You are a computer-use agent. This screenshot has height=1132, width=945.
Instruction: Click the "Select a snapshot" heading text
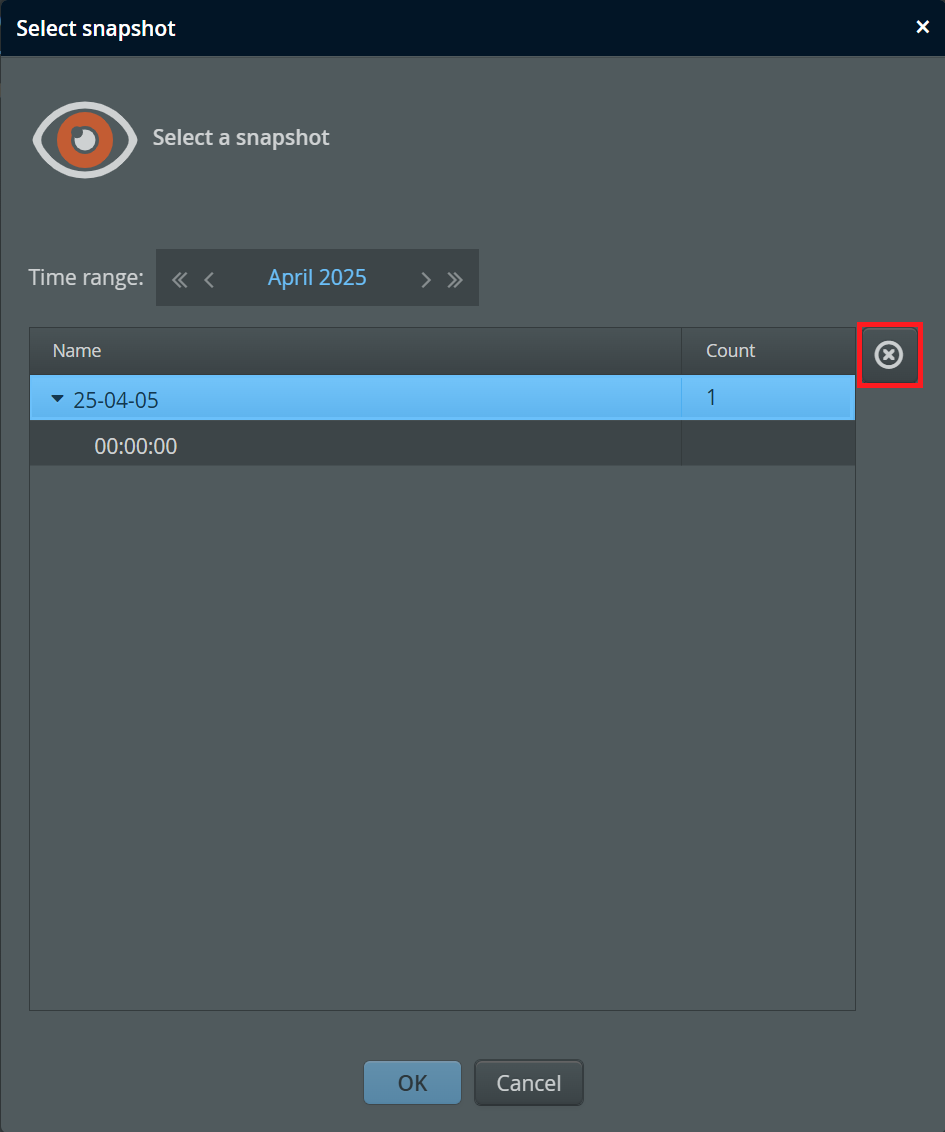[x=241, y=138]
